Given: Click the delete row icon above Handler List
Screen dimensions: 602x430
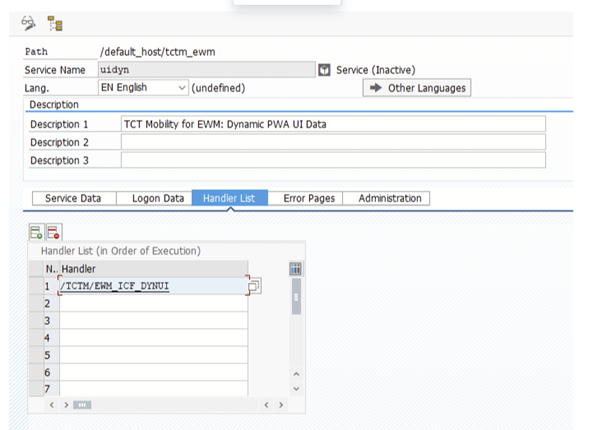Looking at the screenshot, I should pyautogui.click(x=53, y=231).
